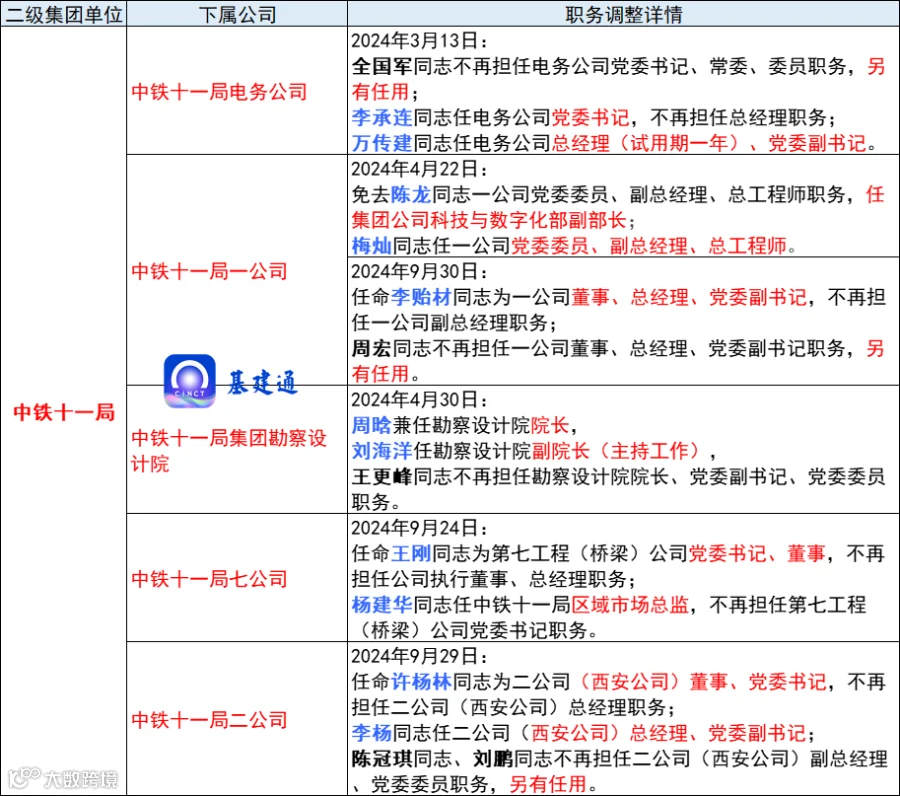
Task: Click the bold name "全国军"
Action: pos(382,67)
